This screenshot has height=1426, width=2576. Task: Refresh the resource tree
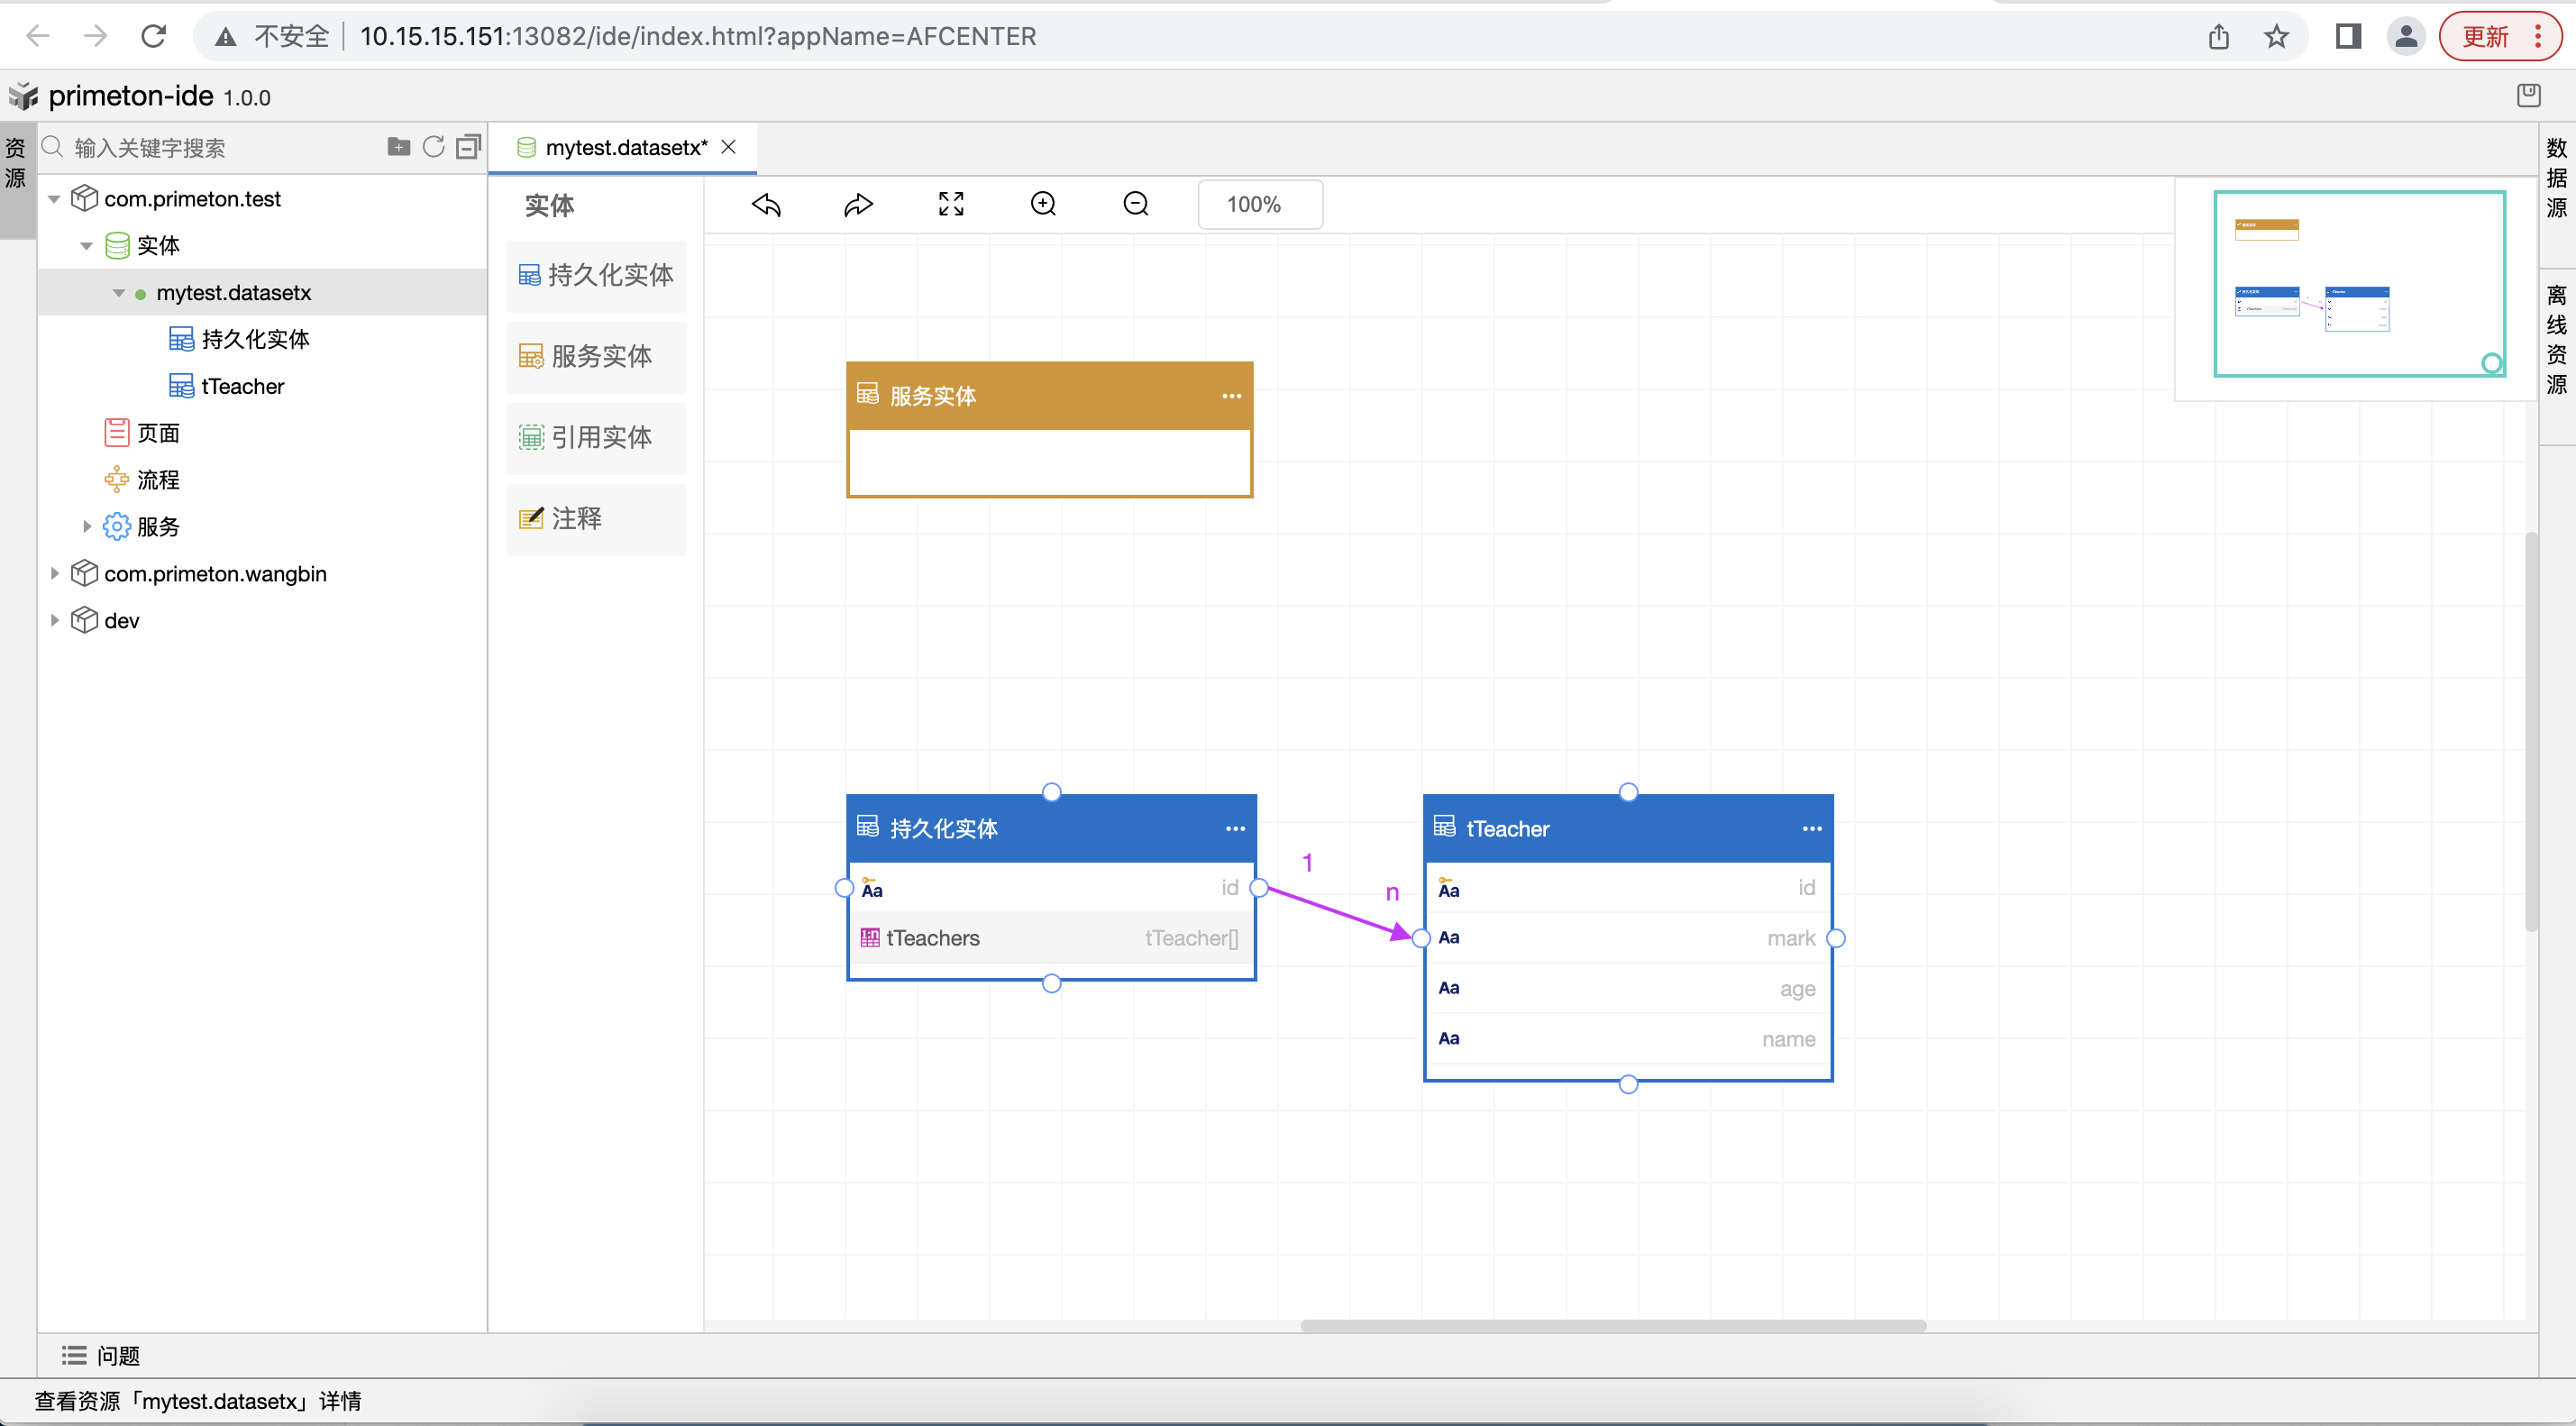433,147
